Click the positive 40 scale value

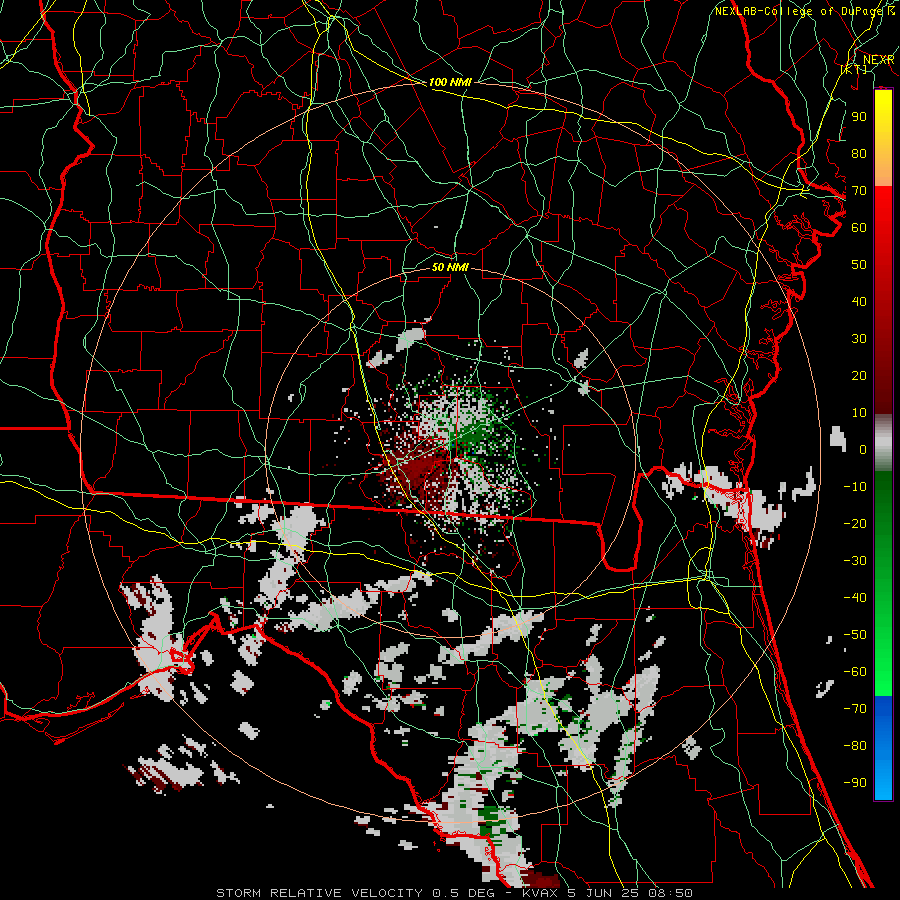(x=859, y=301)
